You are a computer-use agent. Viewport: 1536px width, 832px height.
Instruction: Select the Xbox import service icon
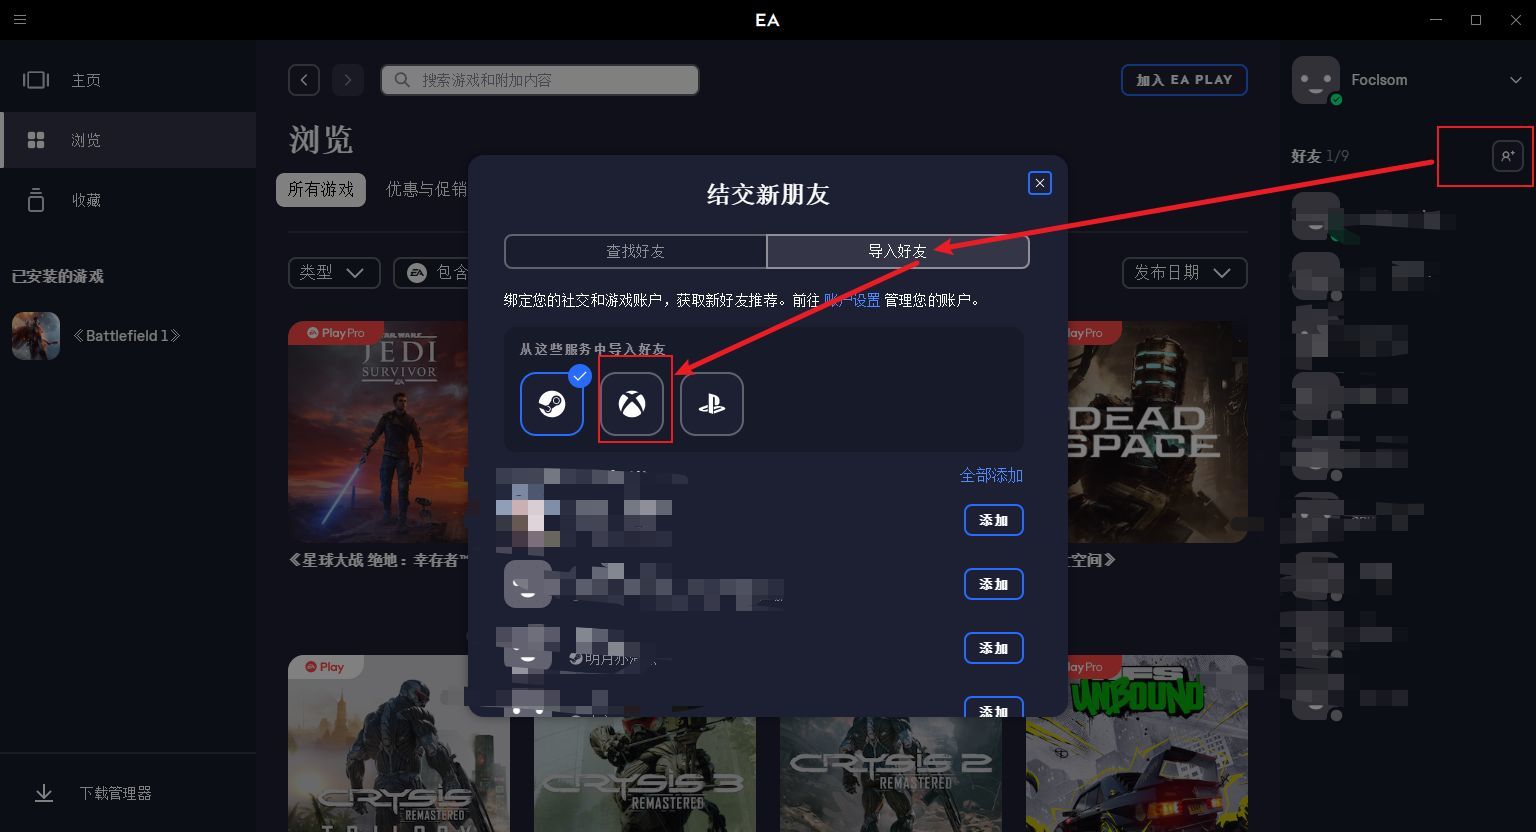tap(632, 404)
